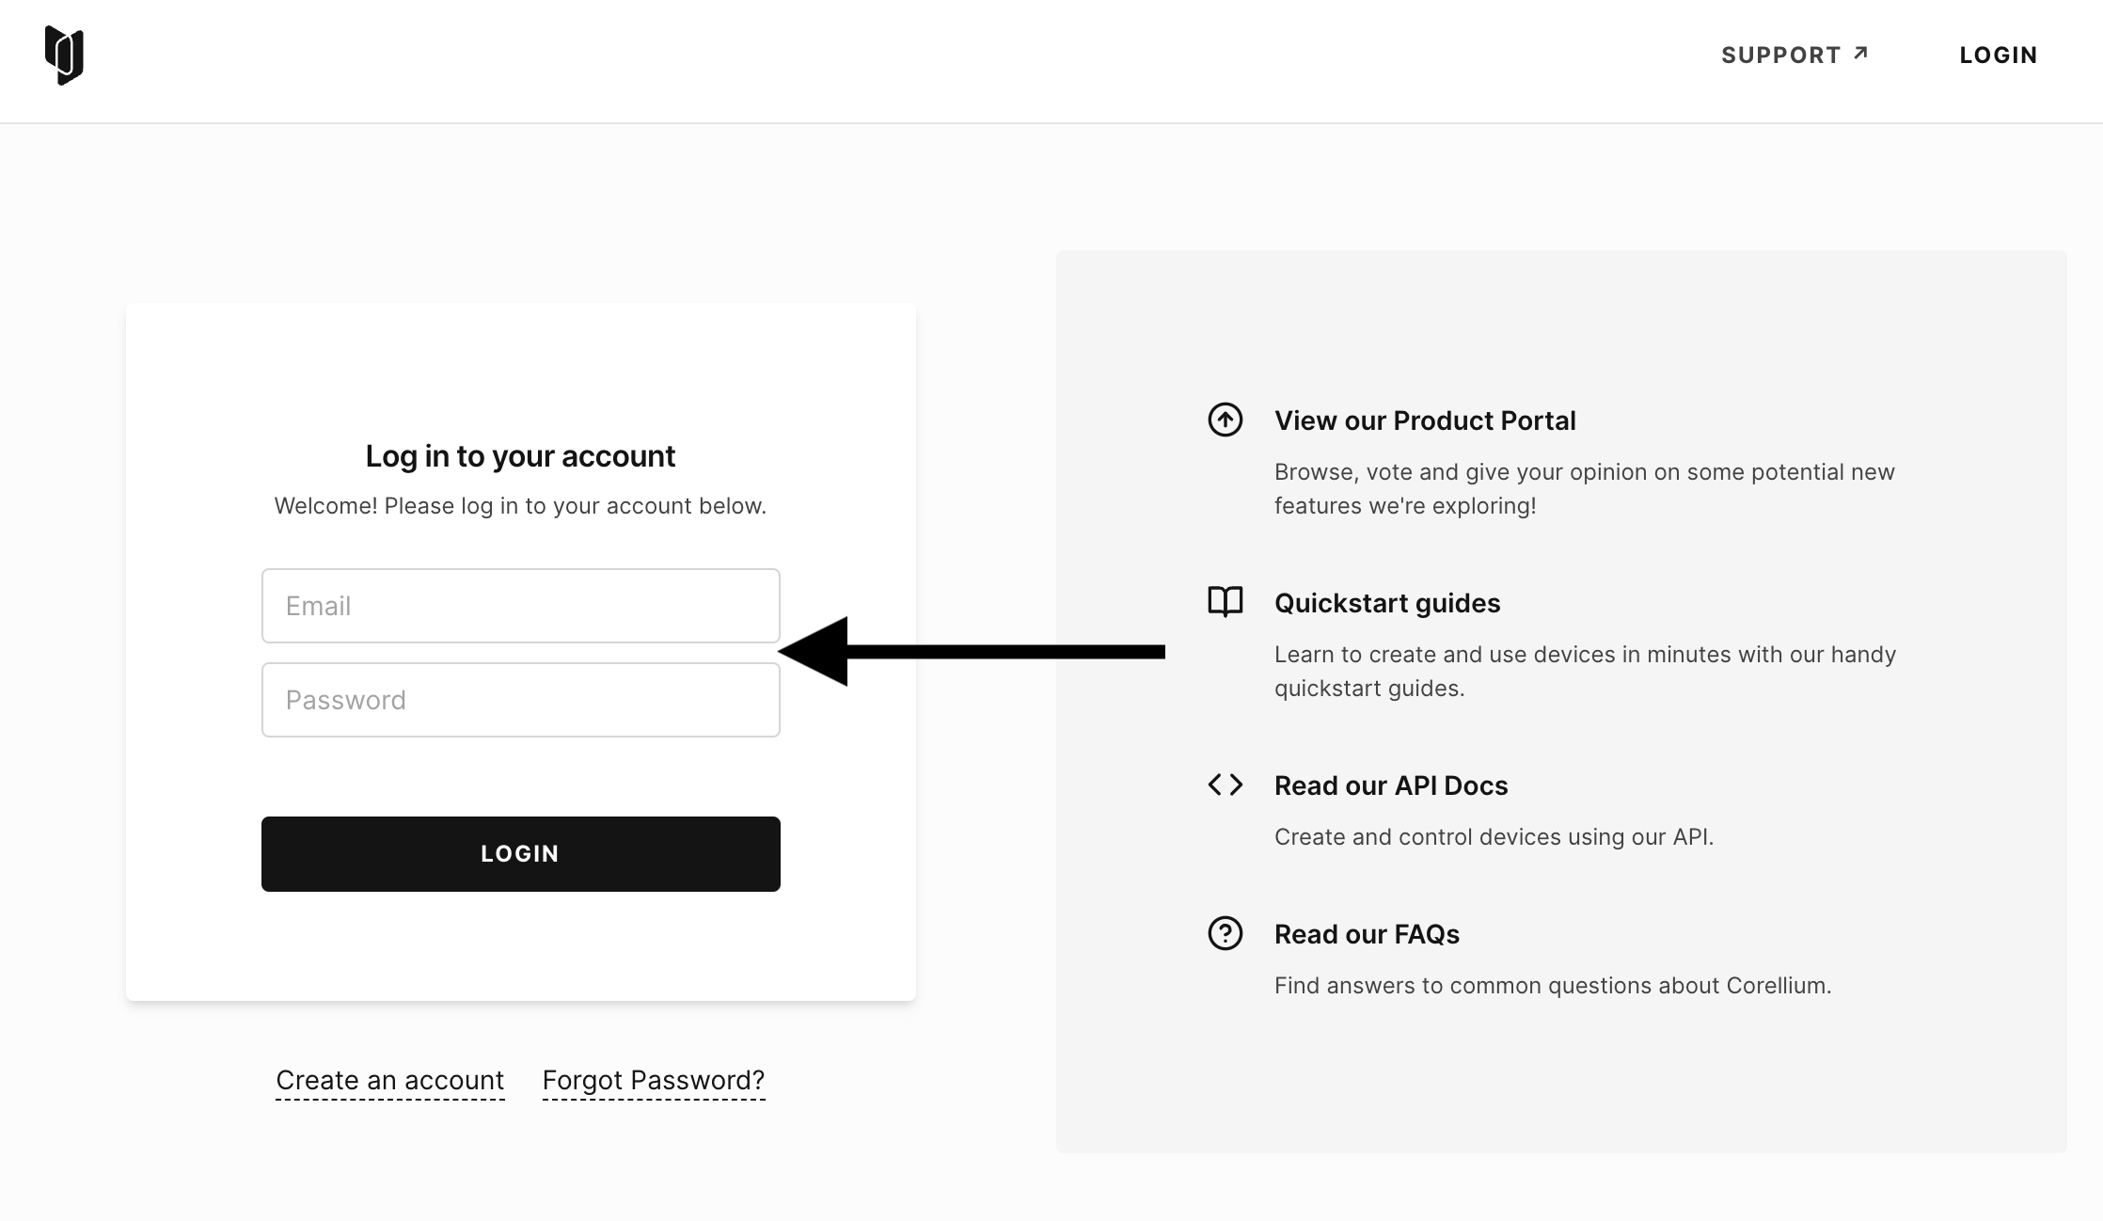Click the Product Portal arrow-up icon
This screenshot has height=1221, width=2103.
click(x=1225, y=420)
